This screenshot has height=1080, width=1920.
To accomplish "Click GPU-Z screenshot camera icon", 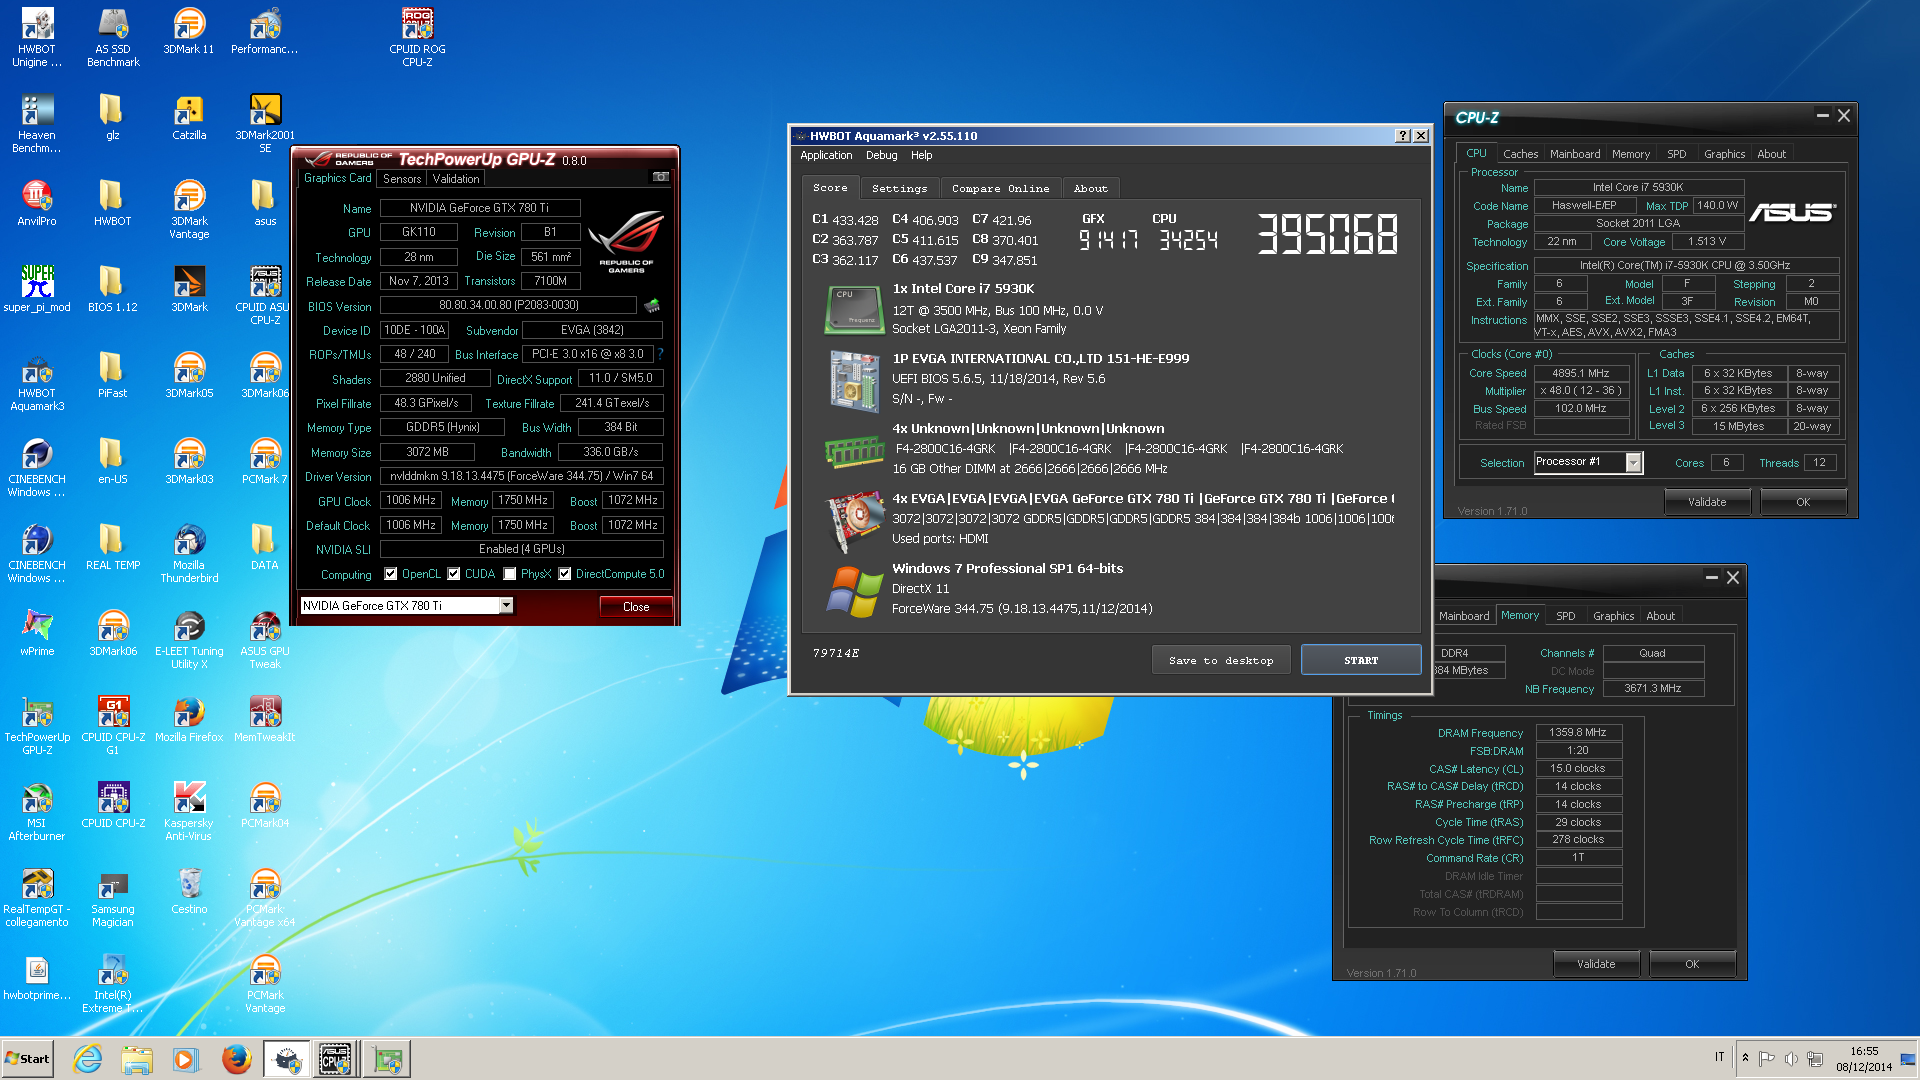I will pyautogui.click(x=660, y=177).
